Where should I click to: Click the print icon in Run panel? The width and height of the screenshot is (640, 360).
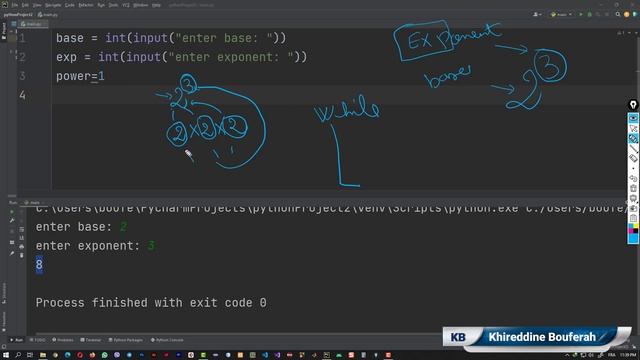click(22, 247)
